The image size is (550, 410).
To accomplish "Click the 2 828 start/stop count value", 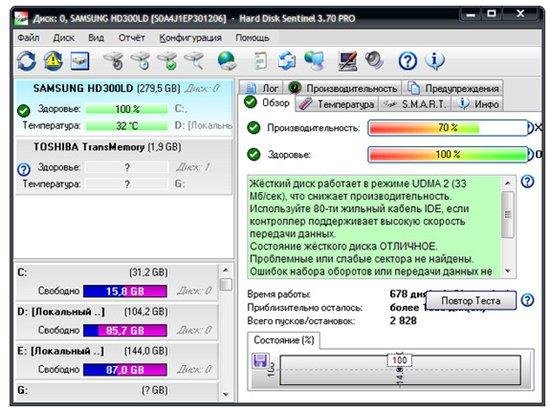I will [x=403, y=320].
